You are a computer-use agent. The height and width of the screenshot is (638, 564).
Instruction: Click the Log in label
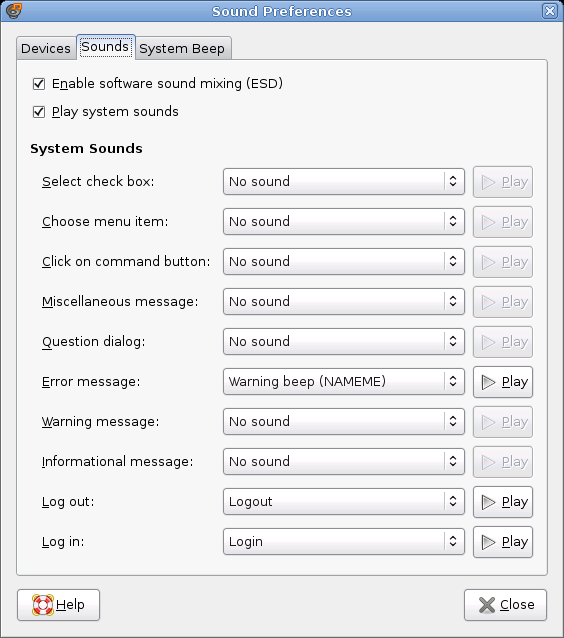pos(63,542)
